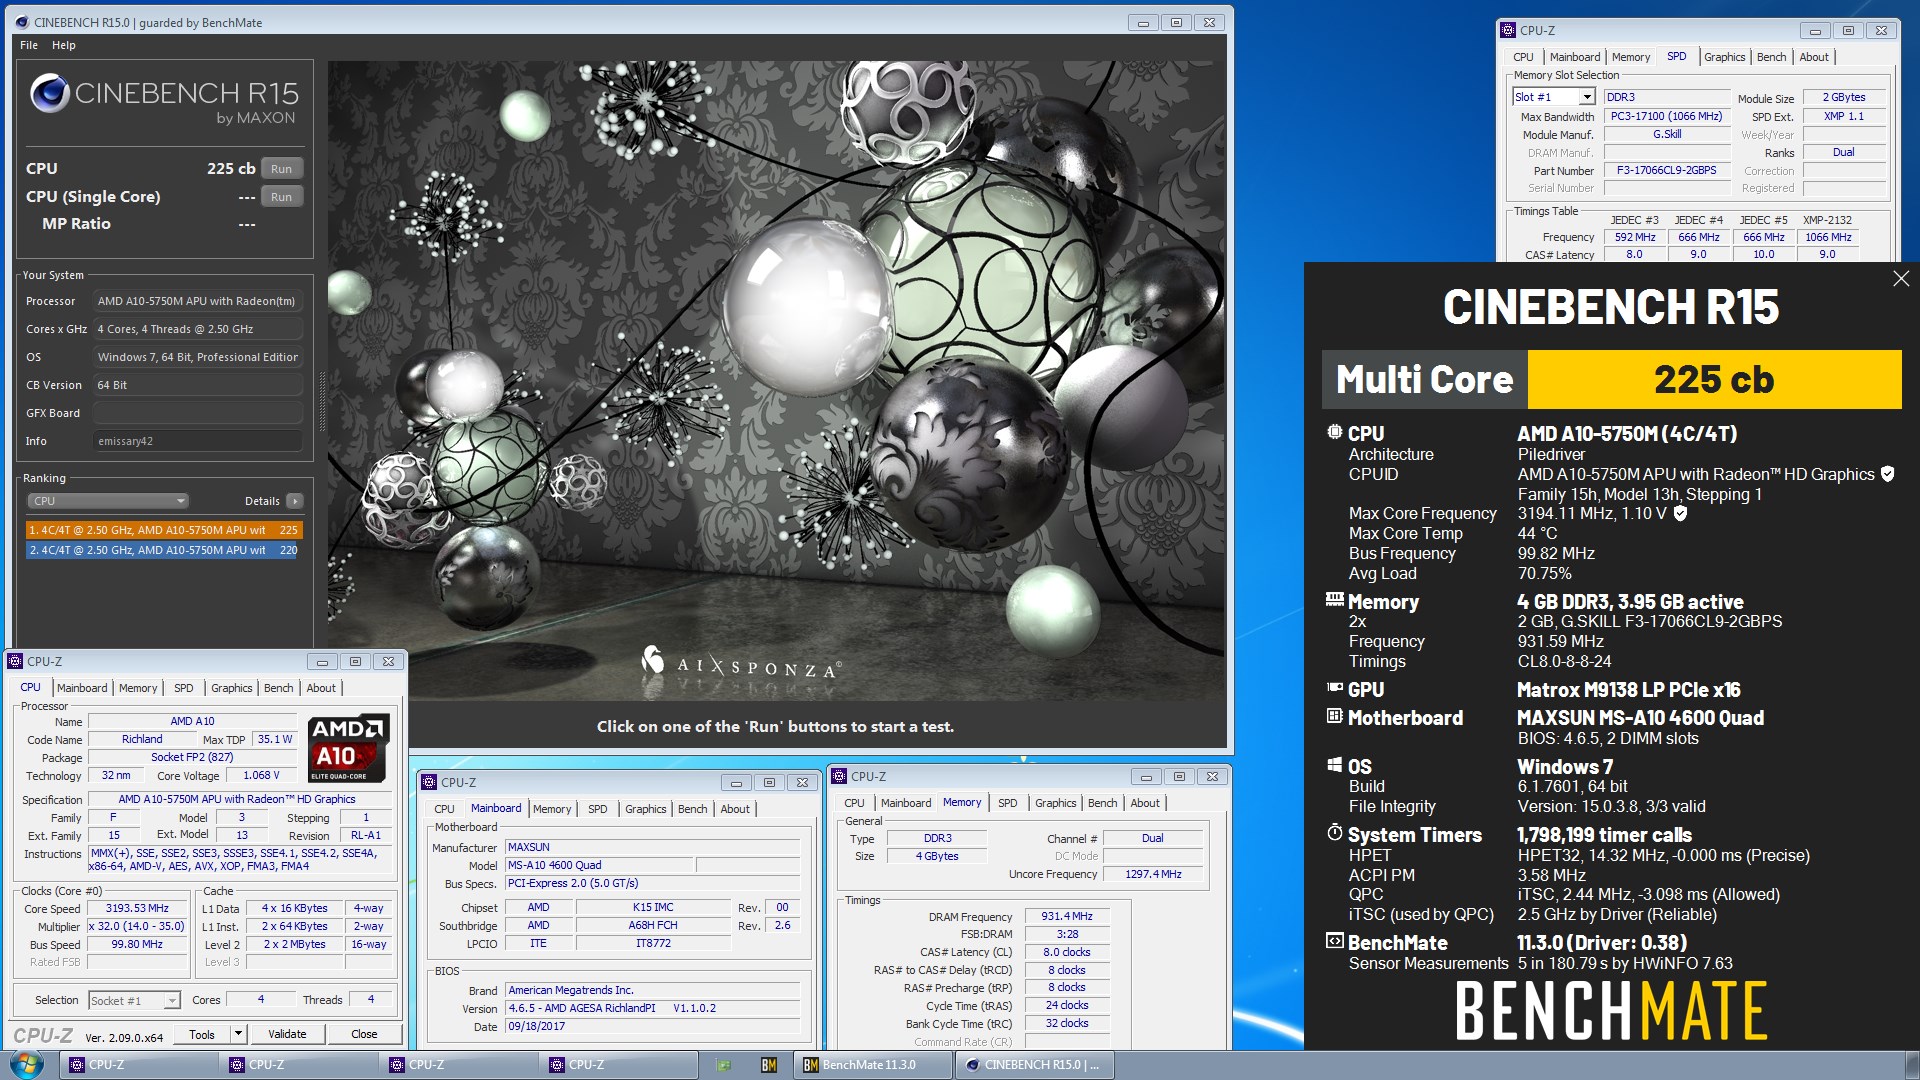Click CPU-Z SPD window title bar icon
The image size is (1920, 1080).
pos(1509,30)
